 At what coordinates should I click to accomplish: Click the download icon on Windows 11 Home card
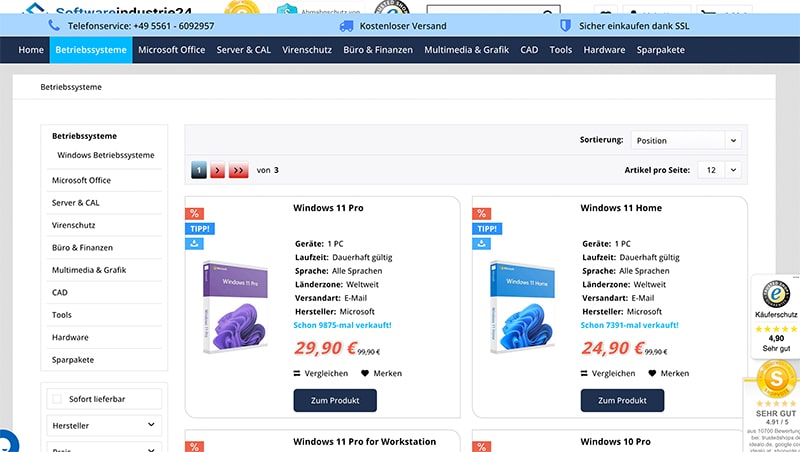pyautogui.click(x=482, y=243)
